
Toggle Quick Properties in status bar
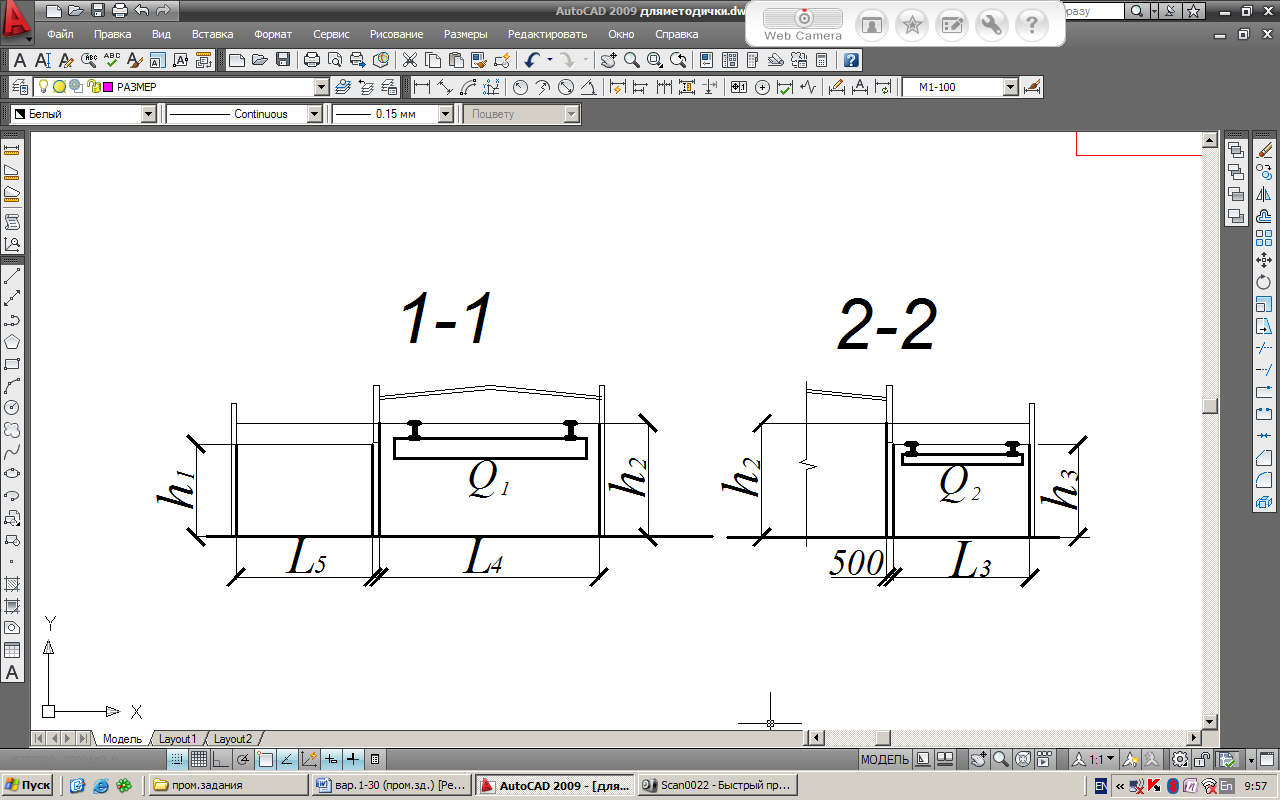tap(375, 759)
